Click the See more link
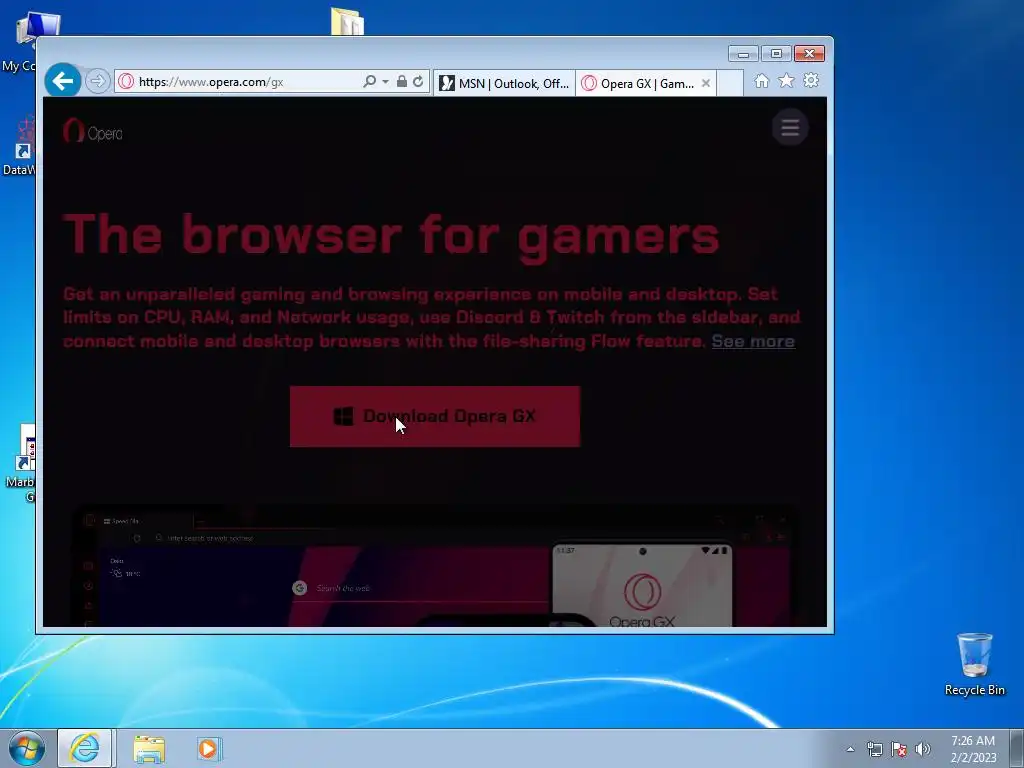Viewport: 1024px width, 768px height. [x=753, y=341]
